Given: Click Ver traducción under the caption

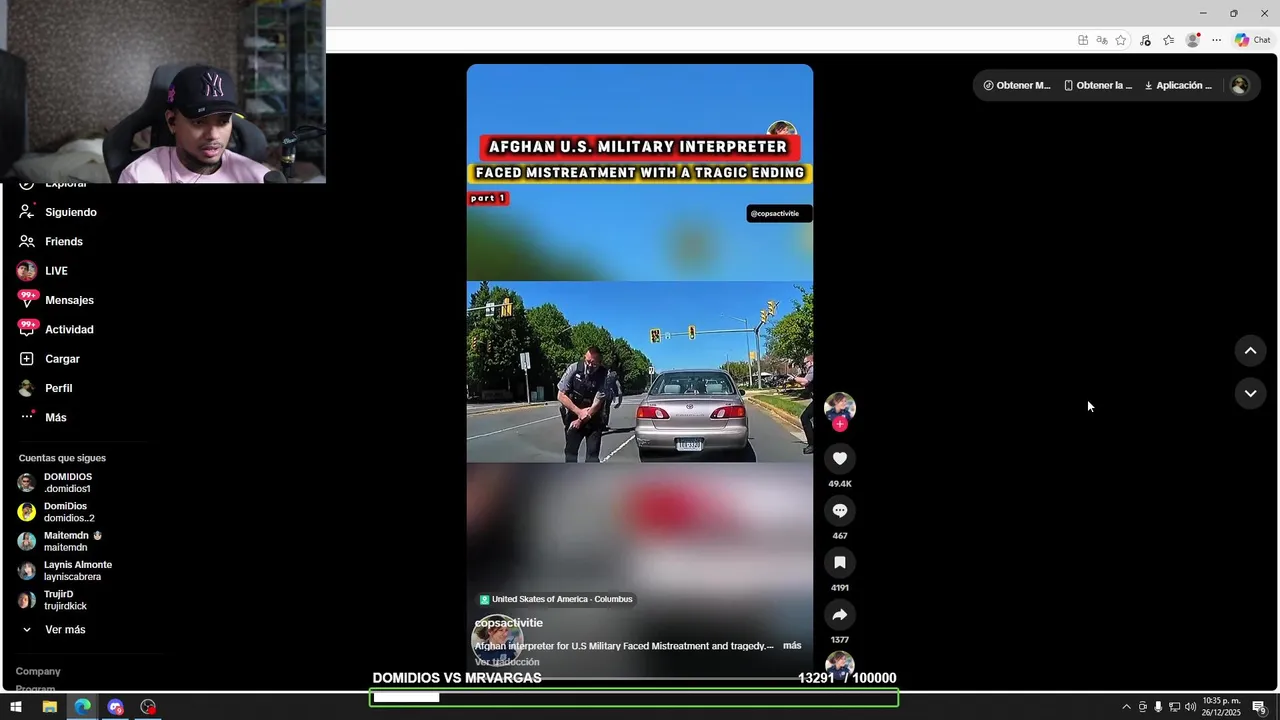Looking at the screenshot, I should point(507,662).
